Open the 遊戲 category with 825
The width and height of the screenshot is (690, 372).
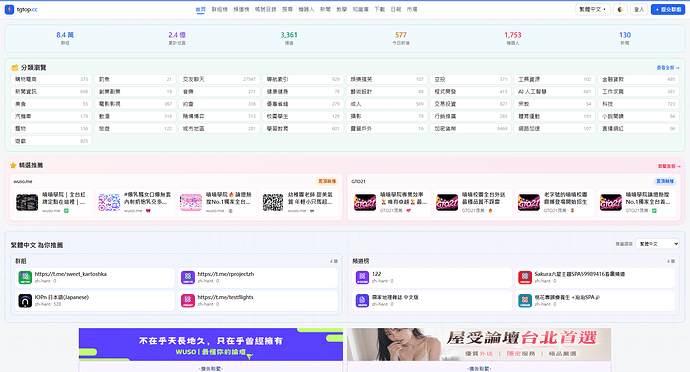51,141
